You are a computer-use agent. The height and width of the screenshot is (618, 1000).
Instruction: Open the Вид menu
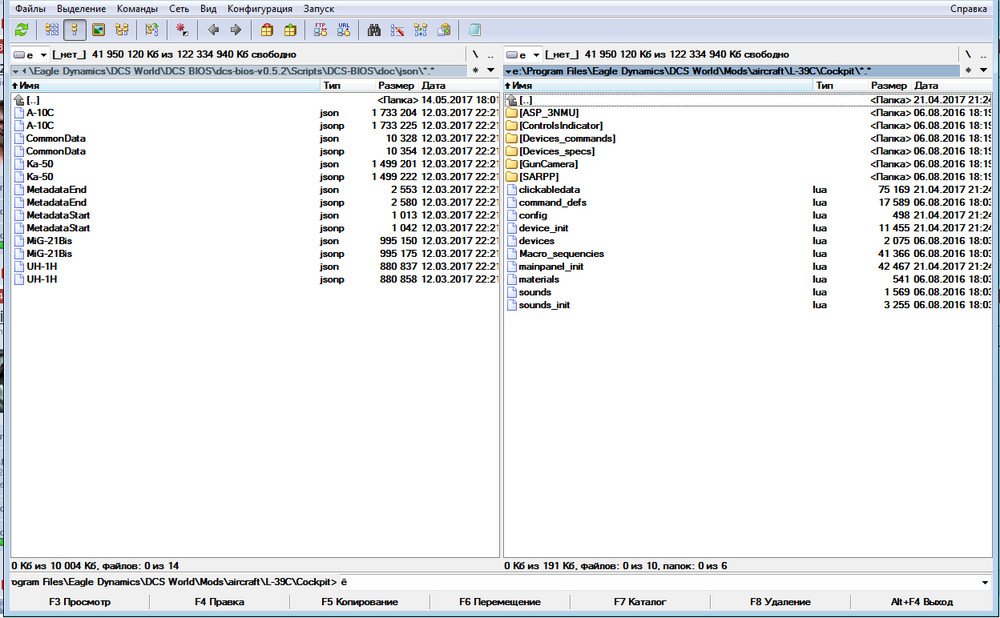208,9
